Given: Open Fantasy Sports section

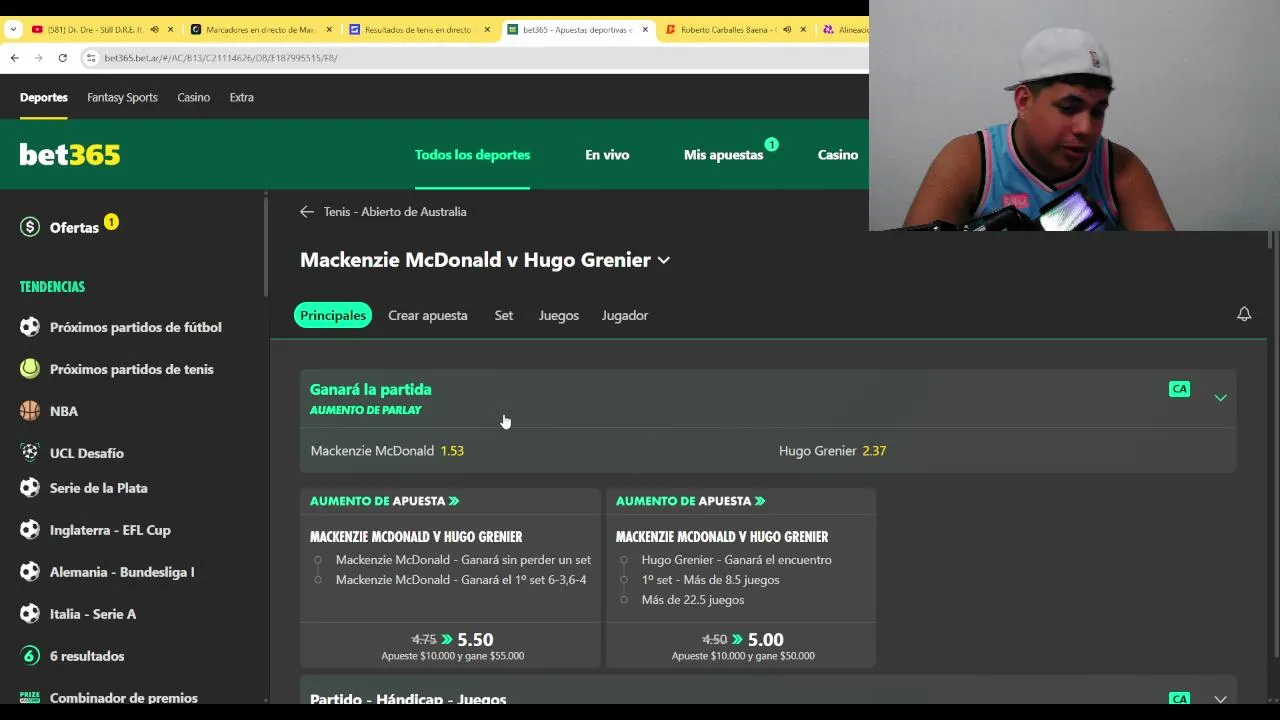Looking at the screenshot, I should tap(122, 97).
